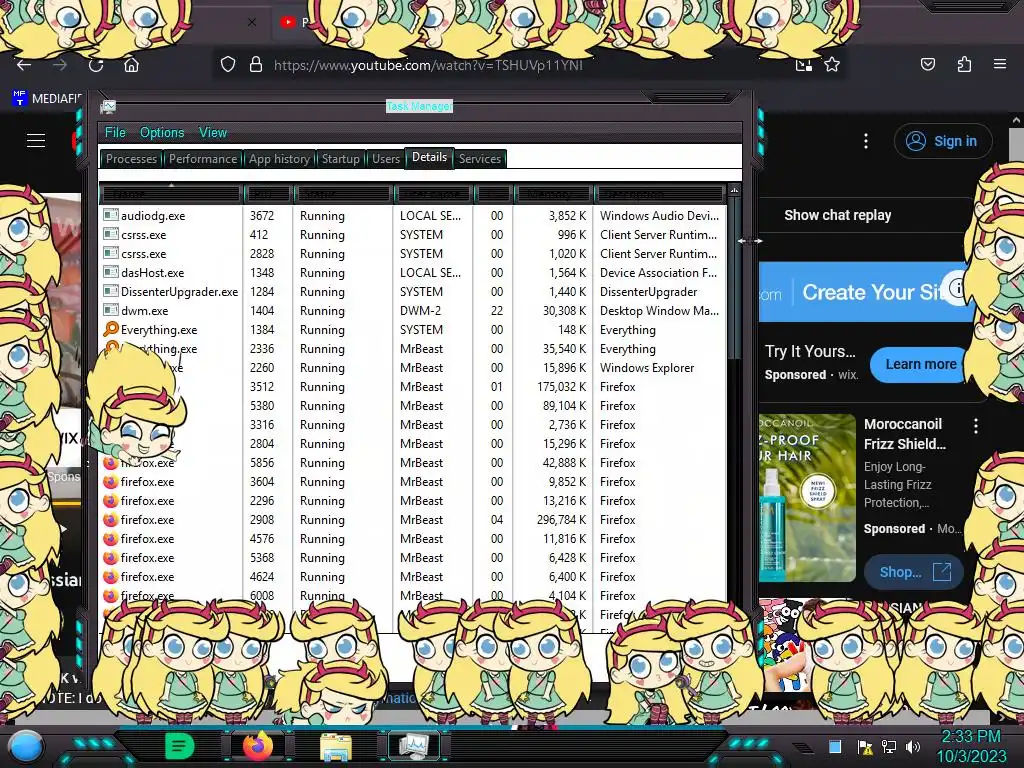The width and height of the screenshot is (1024, 768).
Task: Switch to the Performance tab
Action: click(203, 159)
